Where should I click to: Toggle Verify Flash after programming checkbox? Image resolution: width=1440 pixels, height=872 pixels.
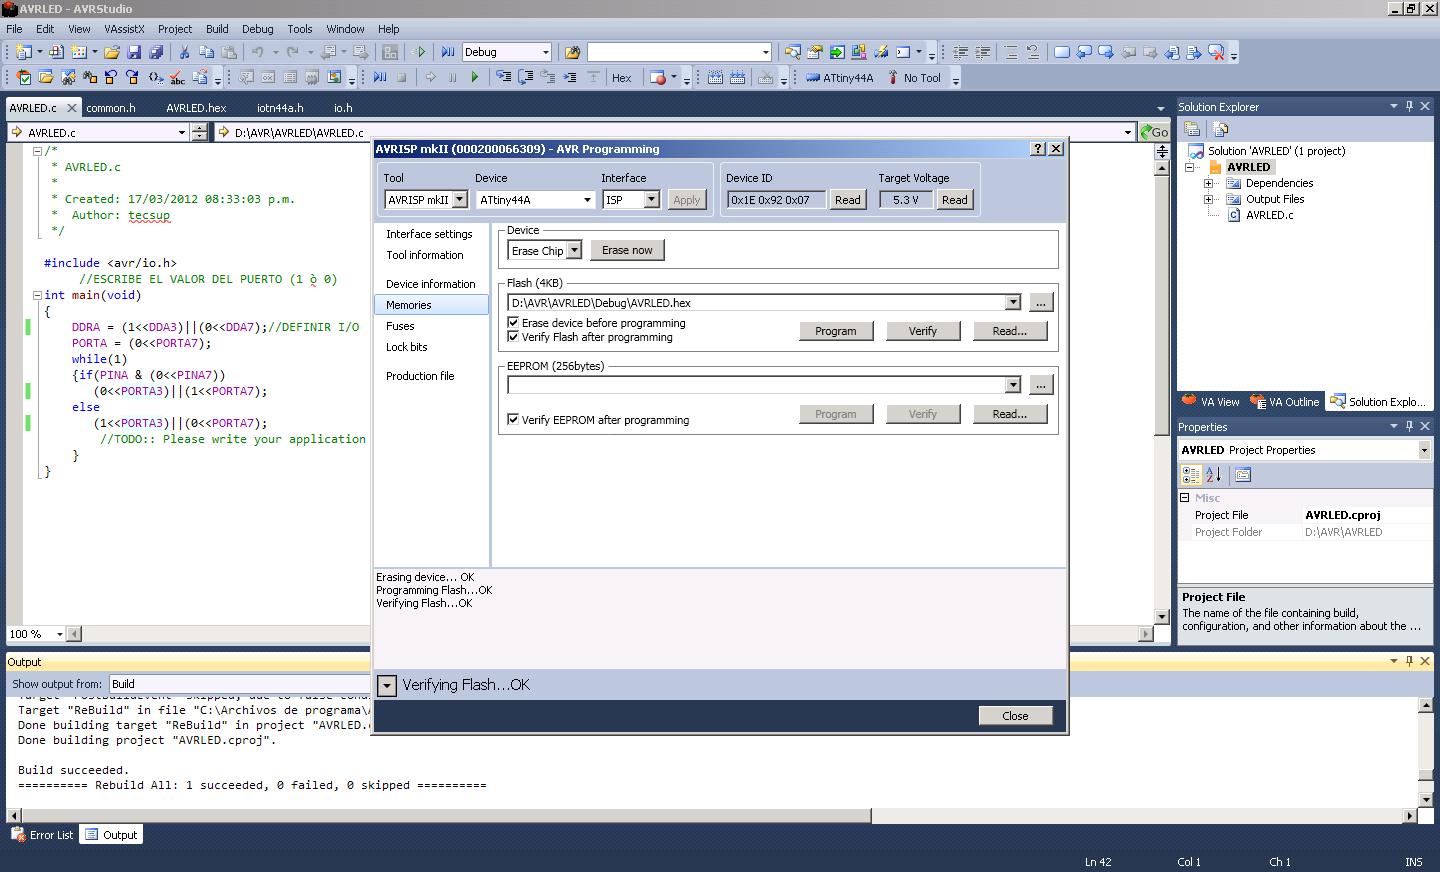[513, 337]
